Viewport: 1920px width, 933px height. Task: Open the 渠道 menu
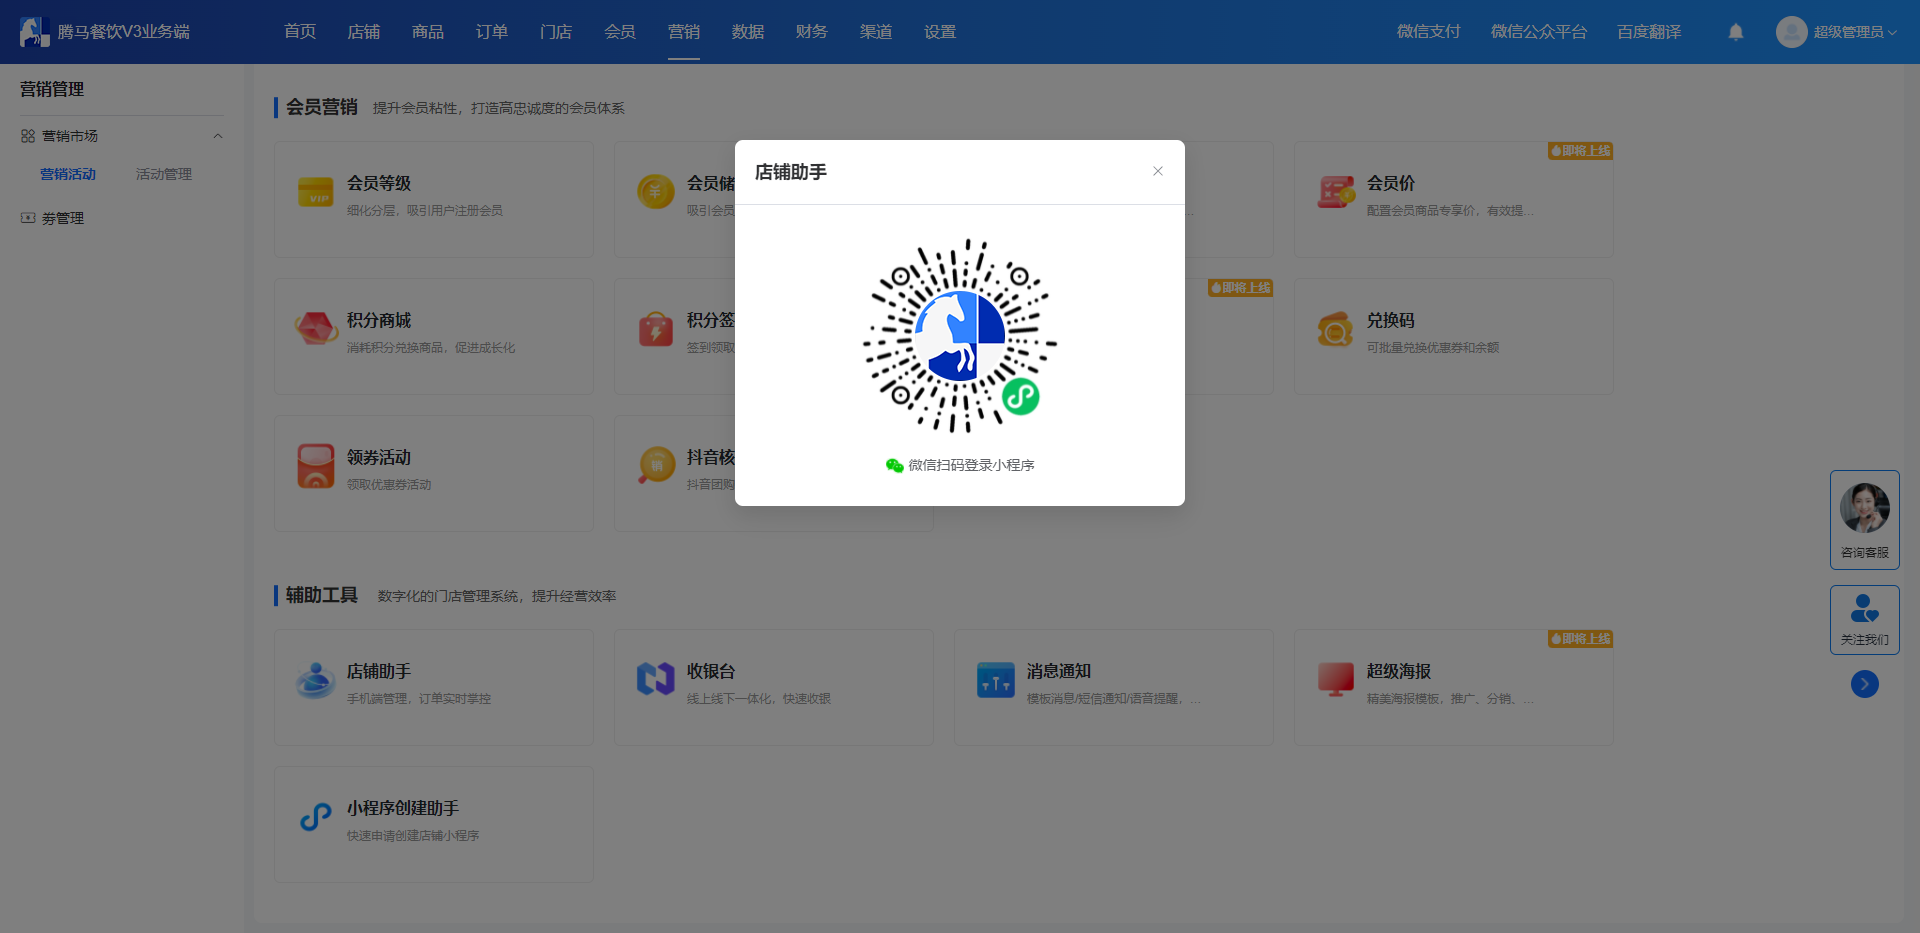(876, 32)
